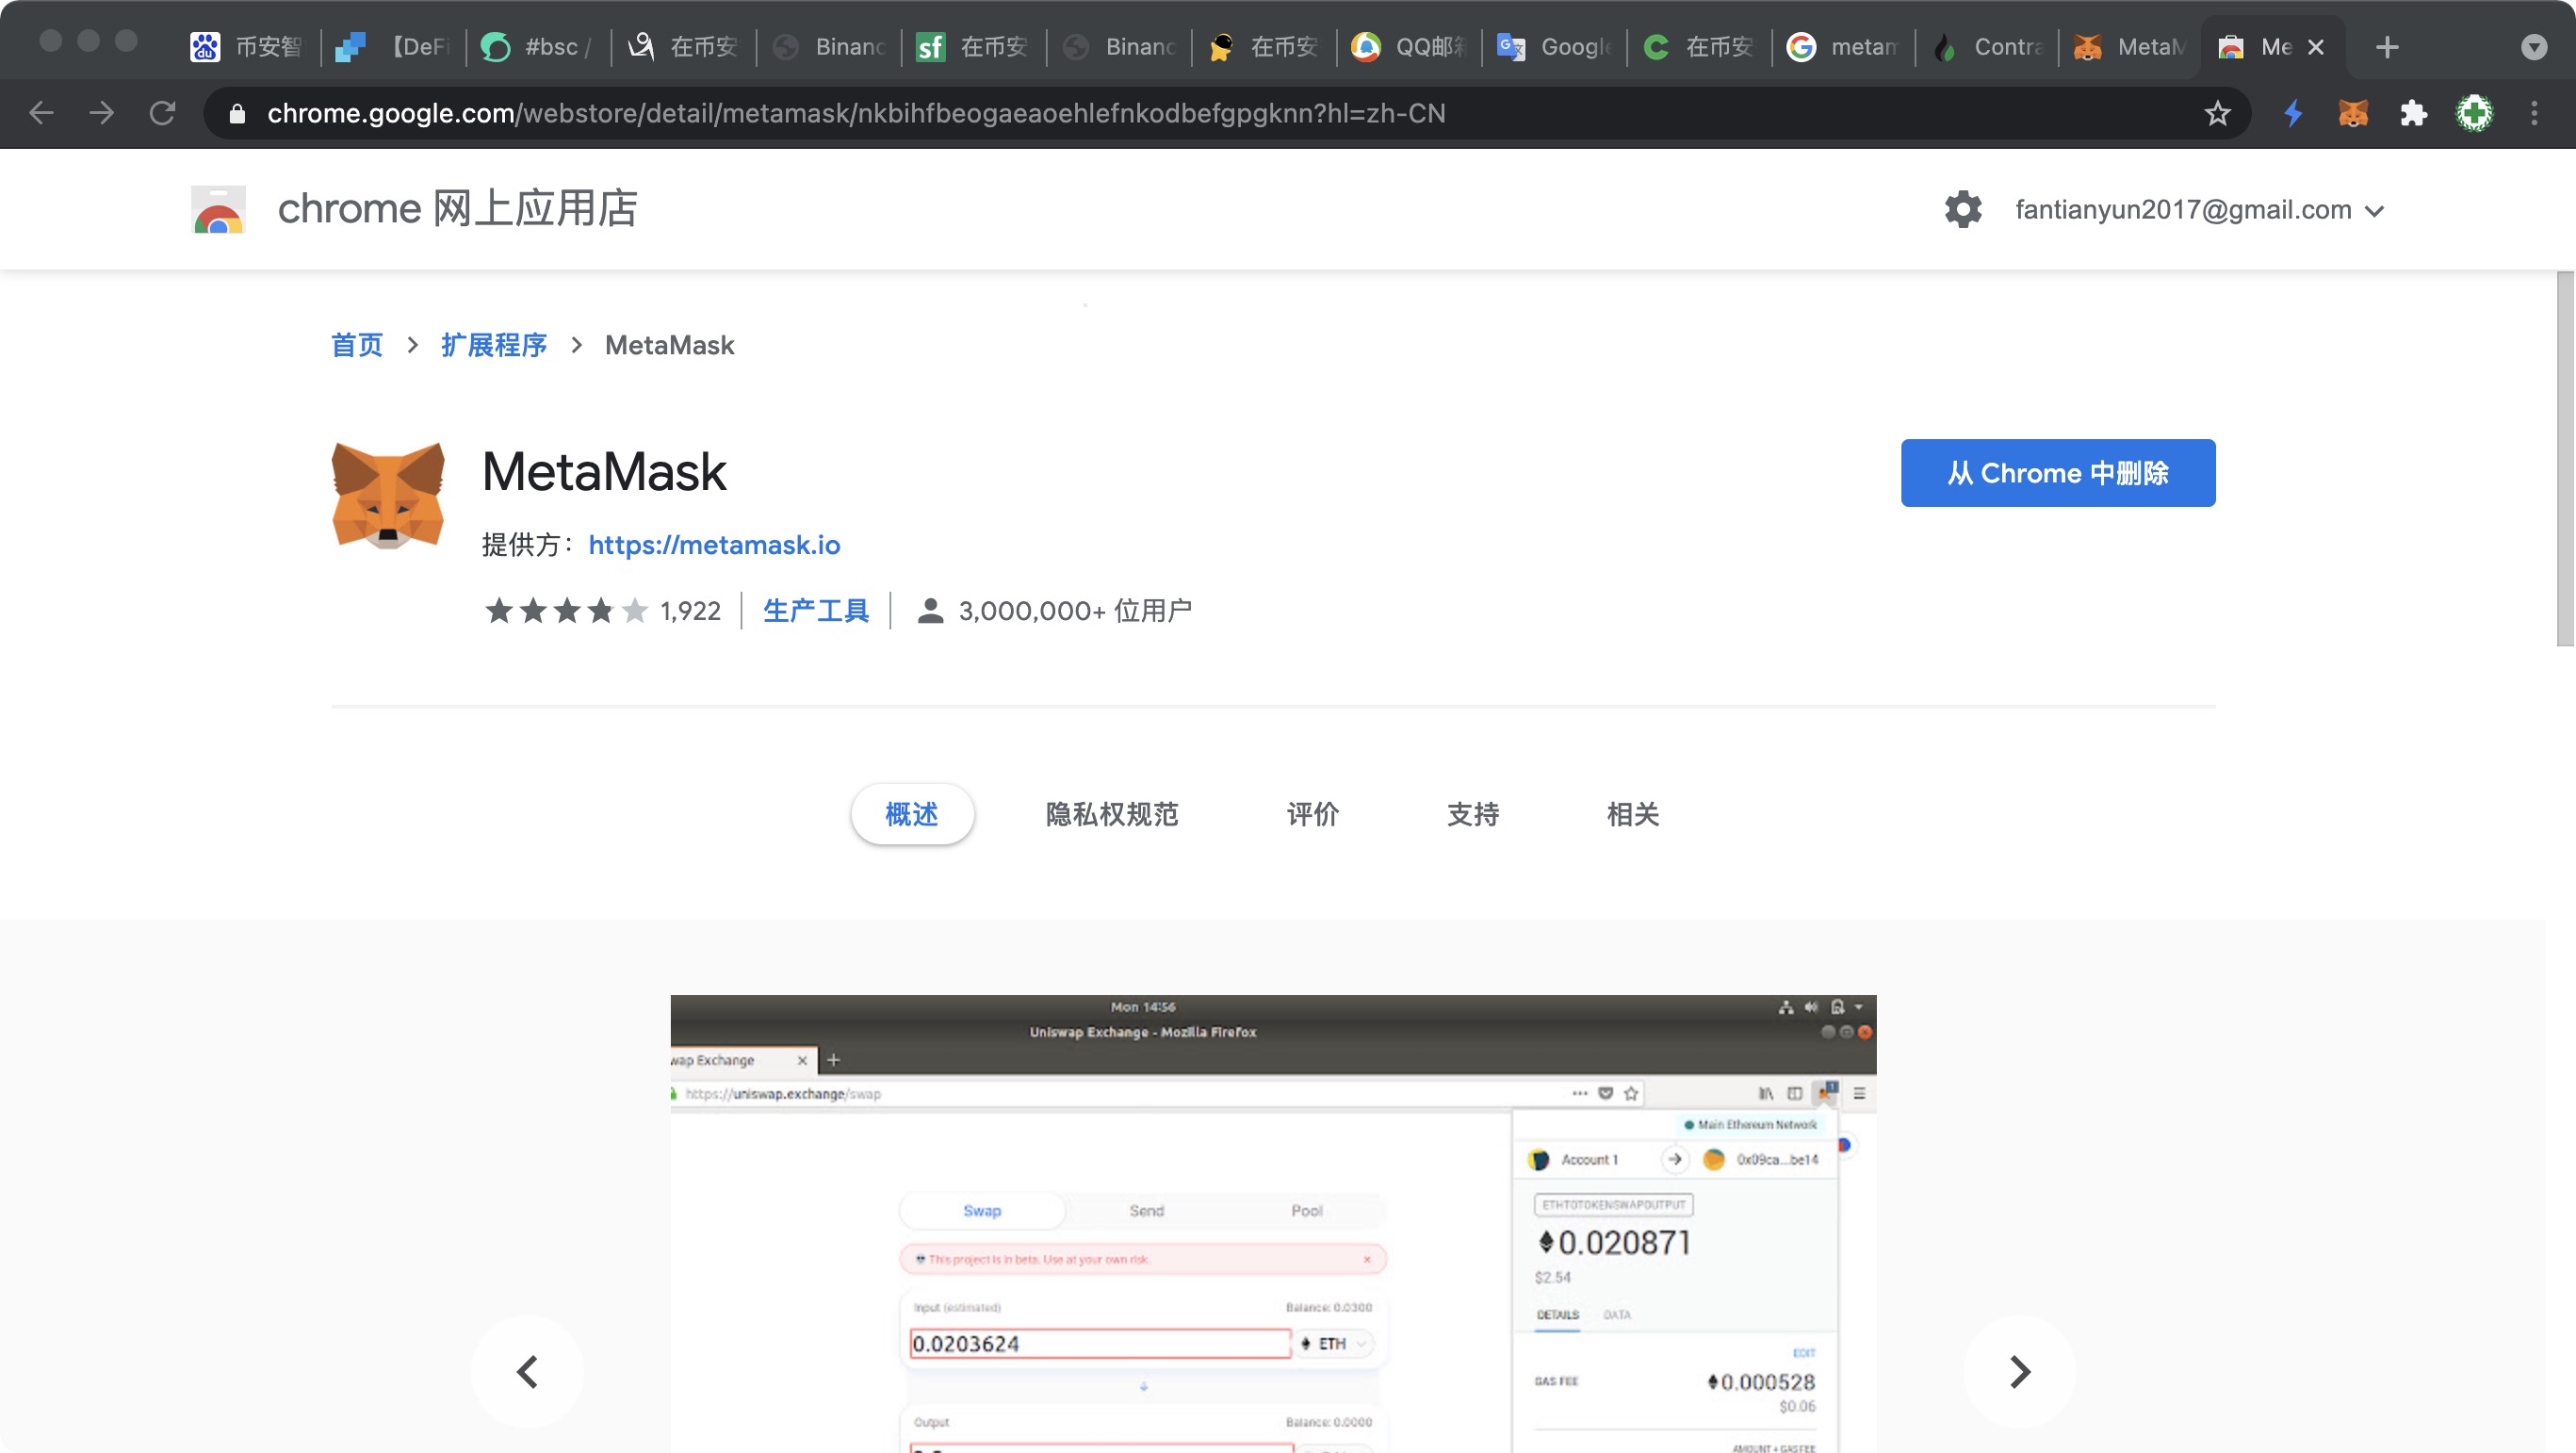
Task: Open the blue lightning bolt extension
Action: click(2293, 113)
